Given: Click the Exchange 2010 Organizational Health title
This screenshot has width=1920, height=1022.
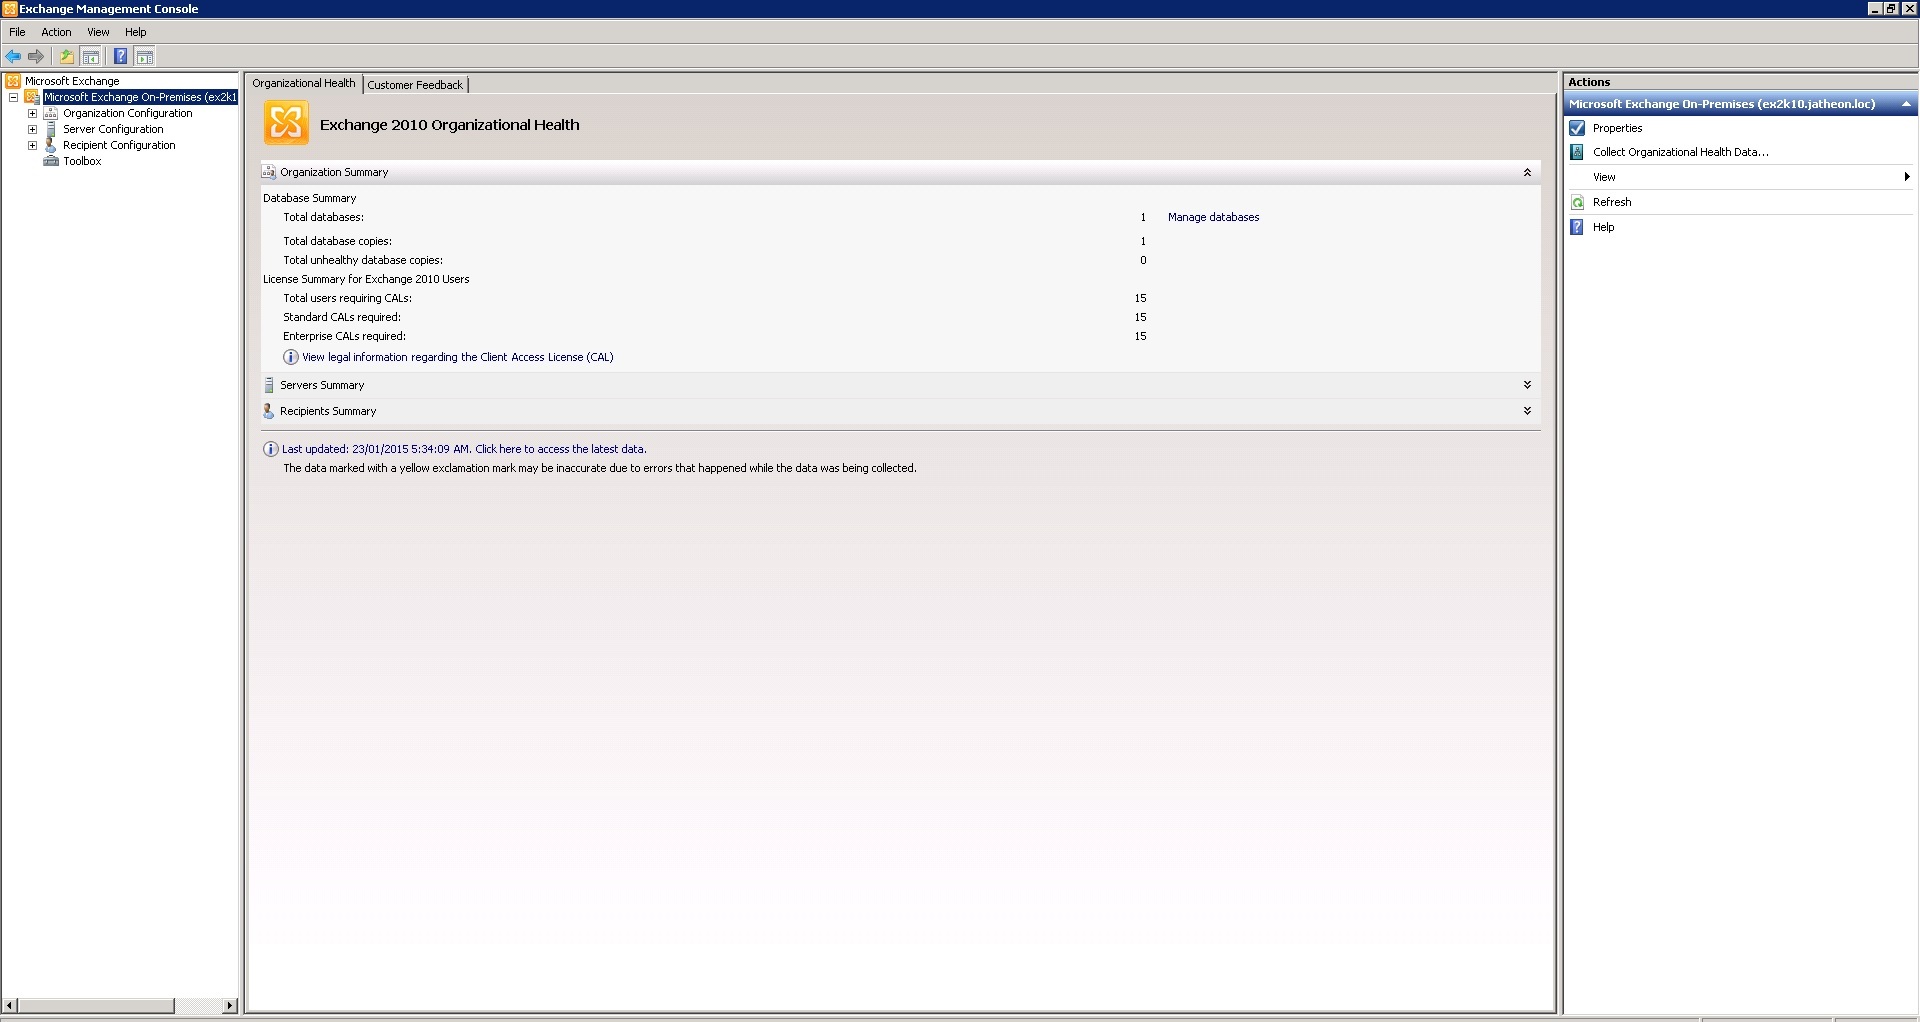Looking at the screenshot, I should tap(449, 125).
